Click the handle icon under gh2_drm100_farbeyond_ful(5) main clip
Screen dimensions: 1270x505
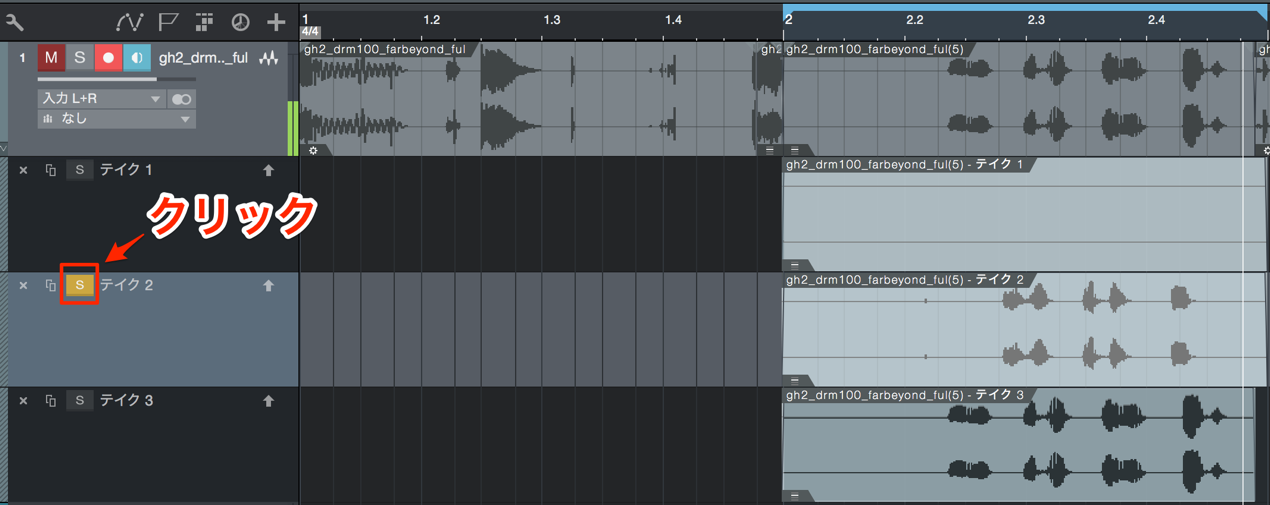795,150
